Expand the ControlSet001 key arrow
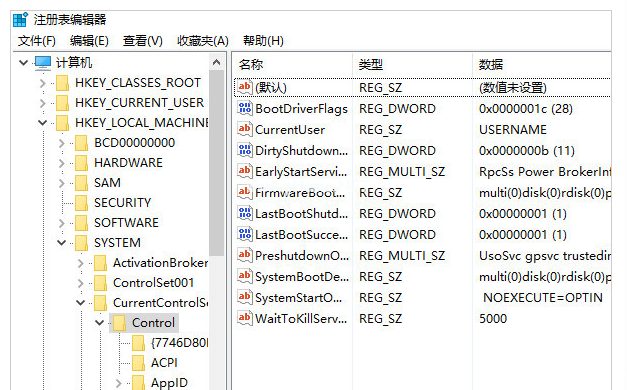This screenshot has height=390, width=627. click(x=80, y=283)
